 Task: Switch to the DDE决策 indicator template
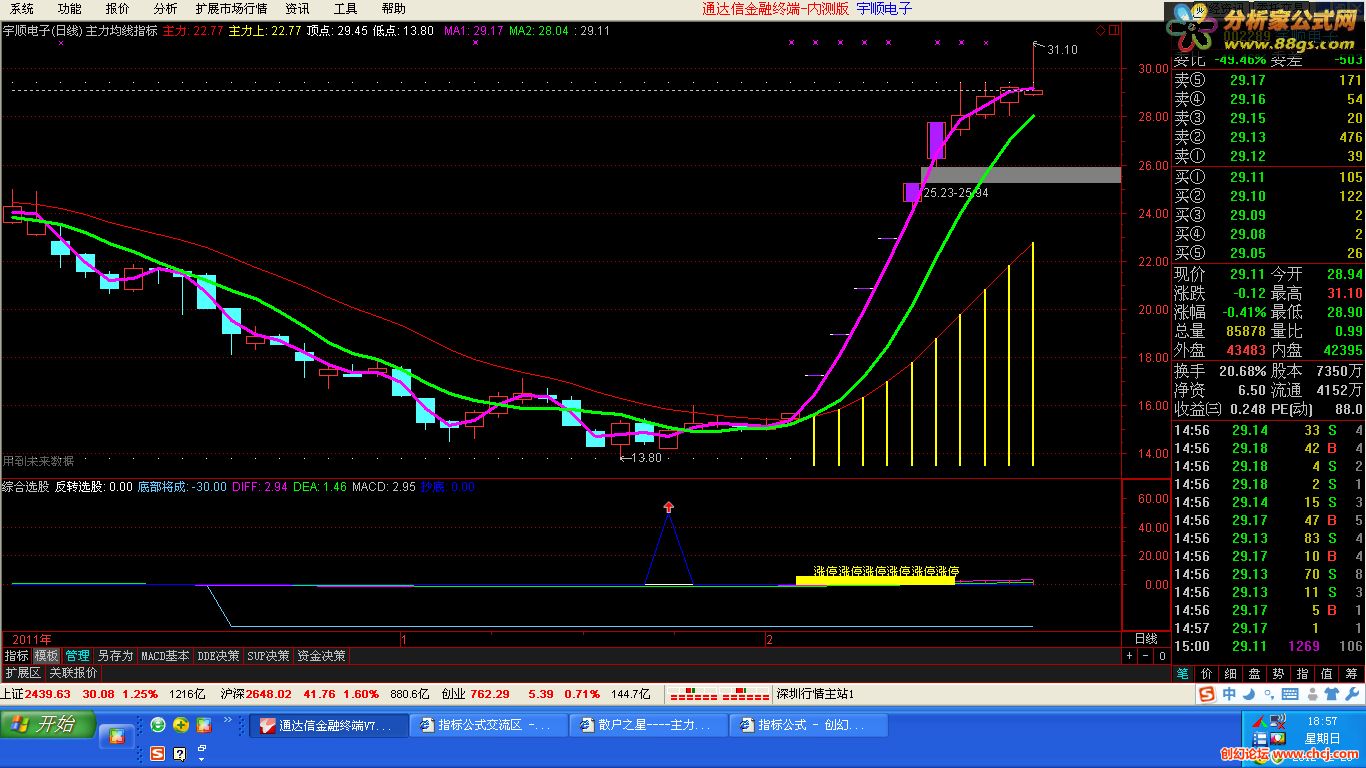click(219, 656)
